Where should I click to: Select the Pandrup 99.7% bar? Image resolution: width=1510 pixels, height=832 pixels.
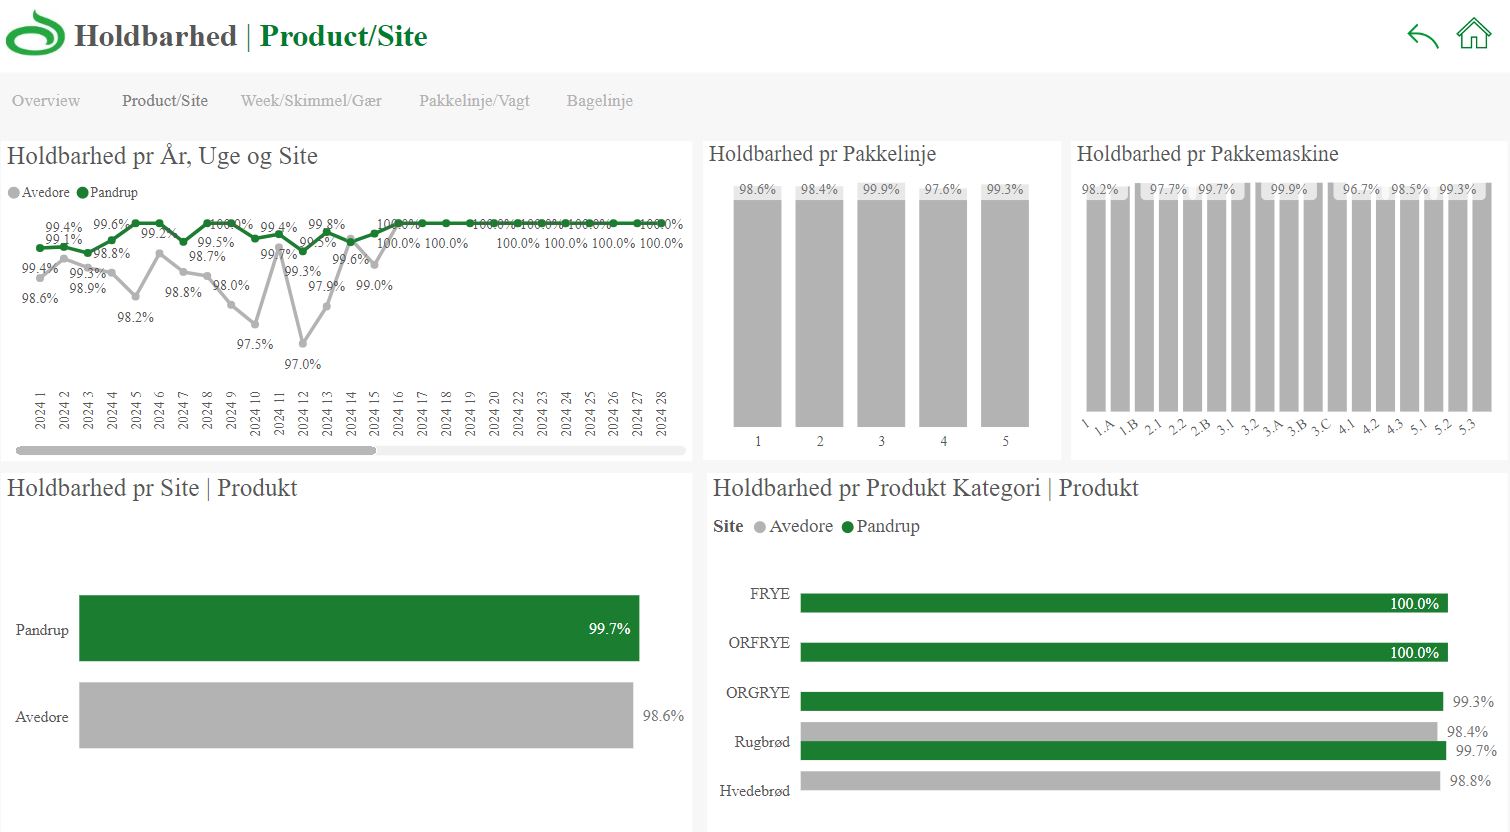point(359,628)
